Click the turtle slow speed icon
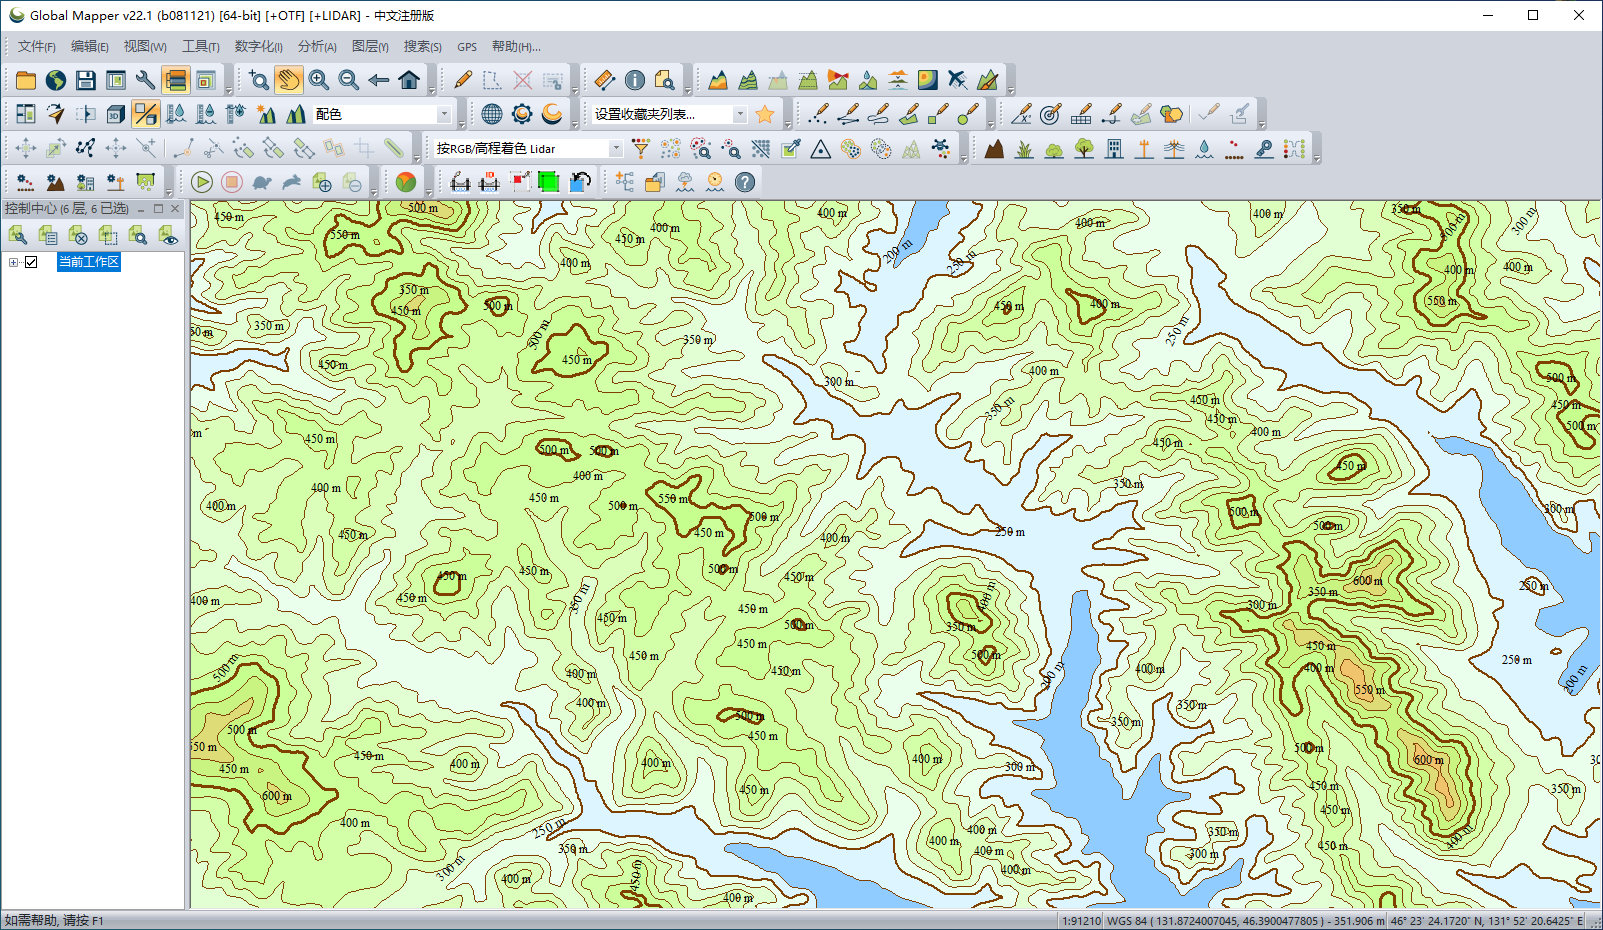 (262, 182)
